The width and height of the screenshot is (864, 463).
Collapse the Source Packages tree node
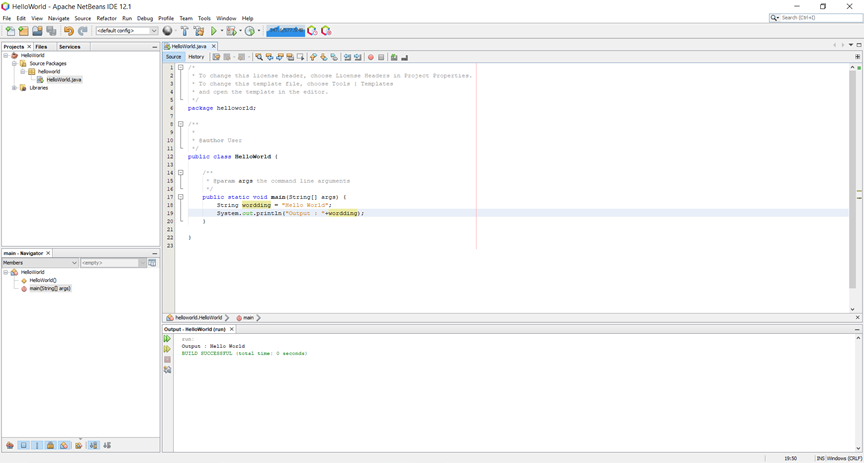click(14, 63)
